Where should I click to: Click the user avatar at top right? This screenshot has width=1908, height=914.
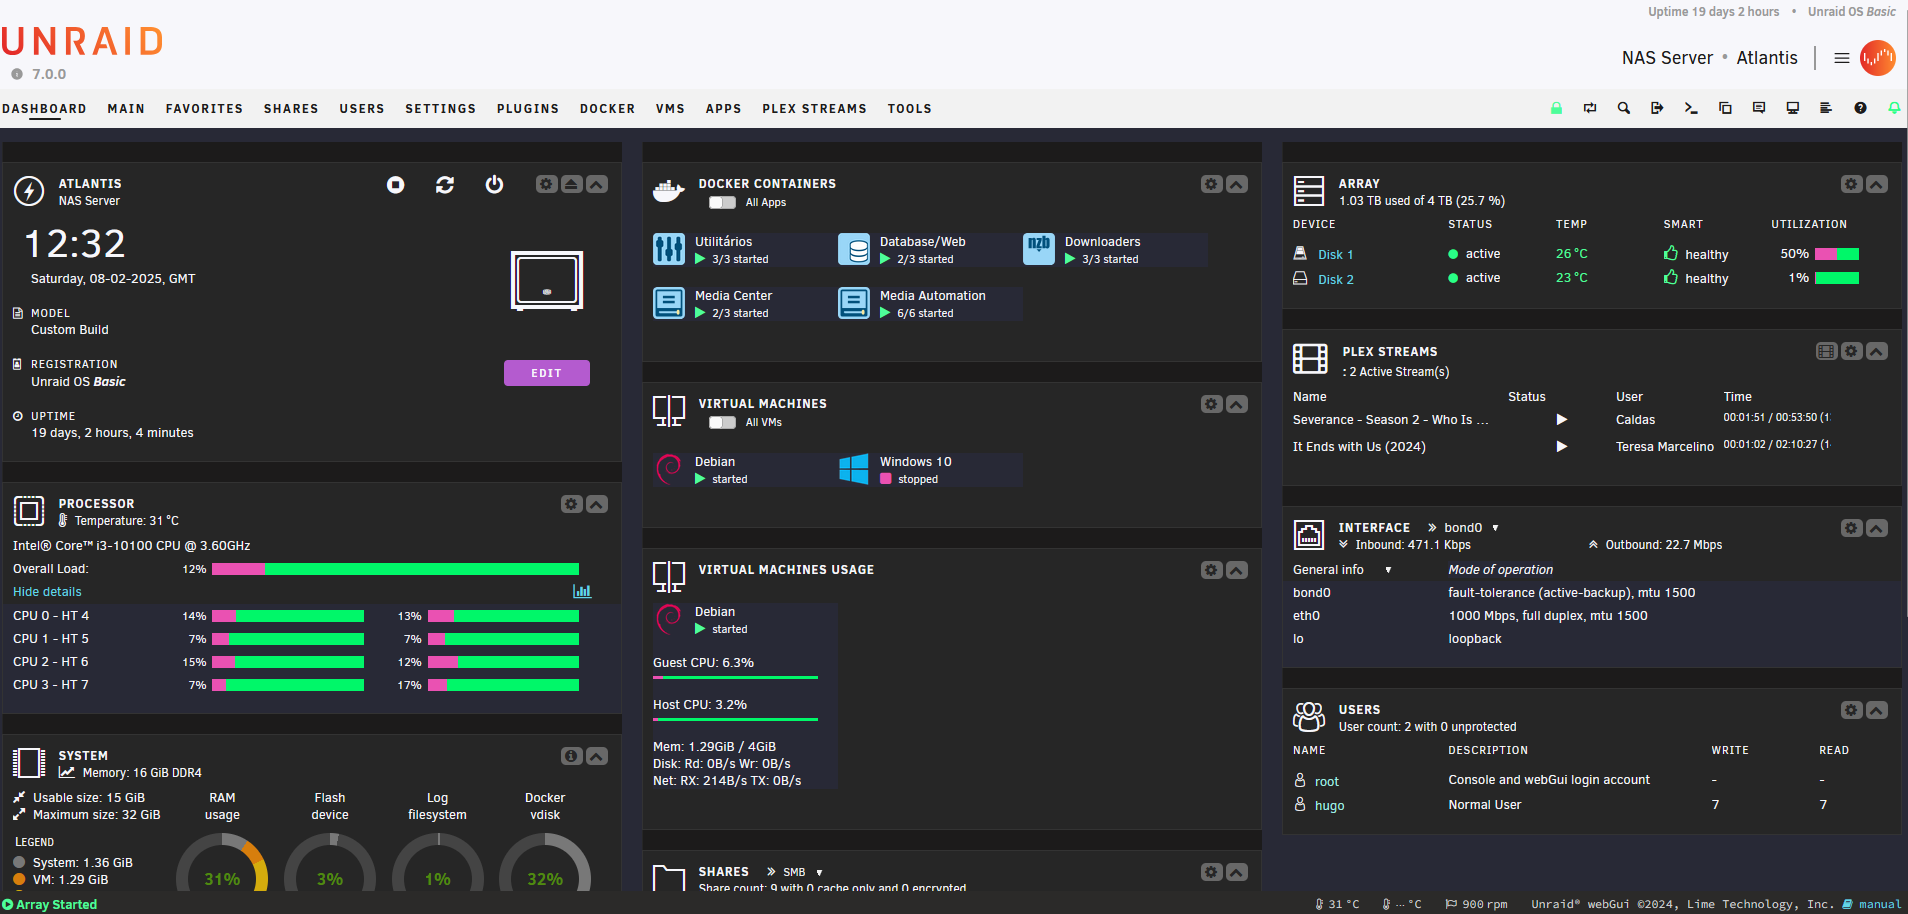click(x=1877, y=58)
